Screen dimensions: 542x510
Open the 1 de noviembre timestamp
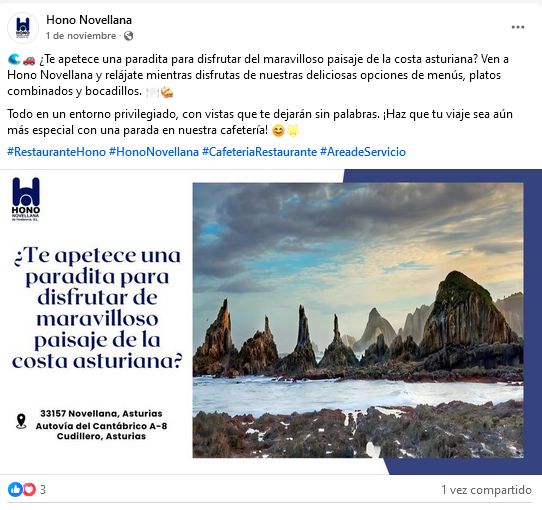click(81, 36)
